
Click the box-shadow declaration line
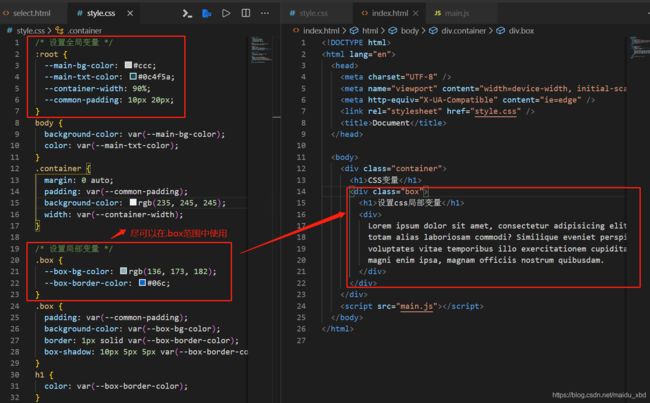click(146, 352)
